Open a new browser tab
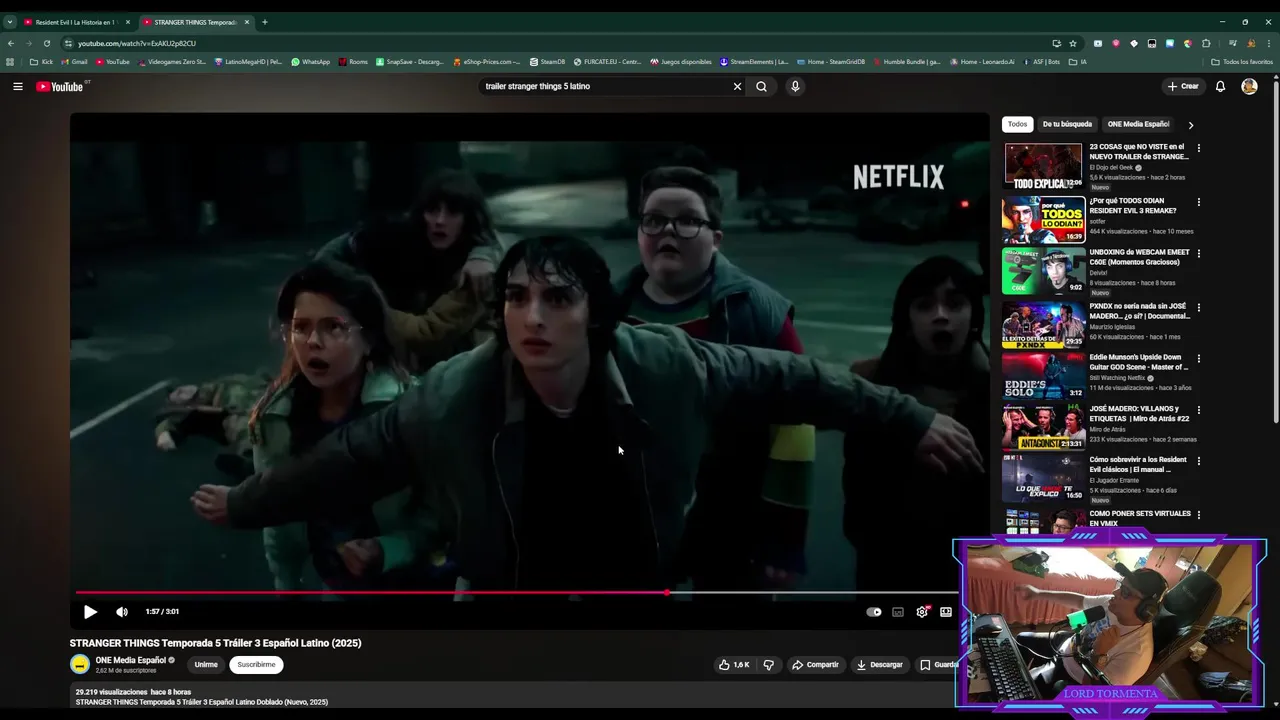Viewport: 1280px width, 720px height. [x=265, y=22]
